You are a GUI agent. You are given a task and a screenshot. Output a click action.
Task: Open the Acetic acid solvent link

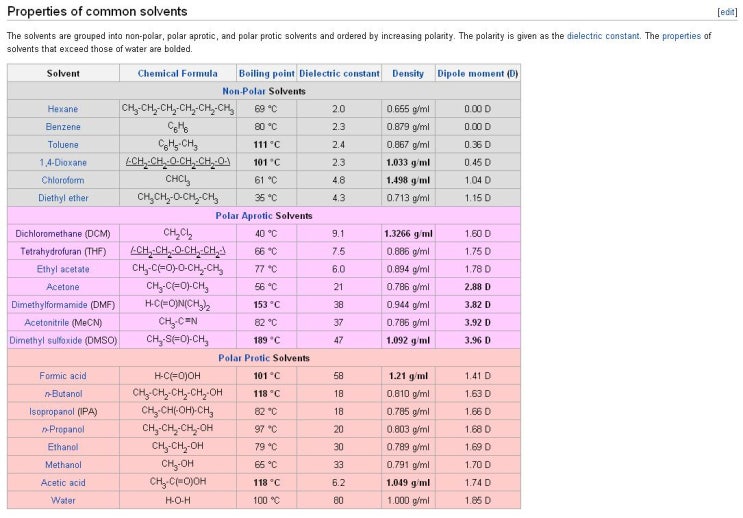click(63, 482)
